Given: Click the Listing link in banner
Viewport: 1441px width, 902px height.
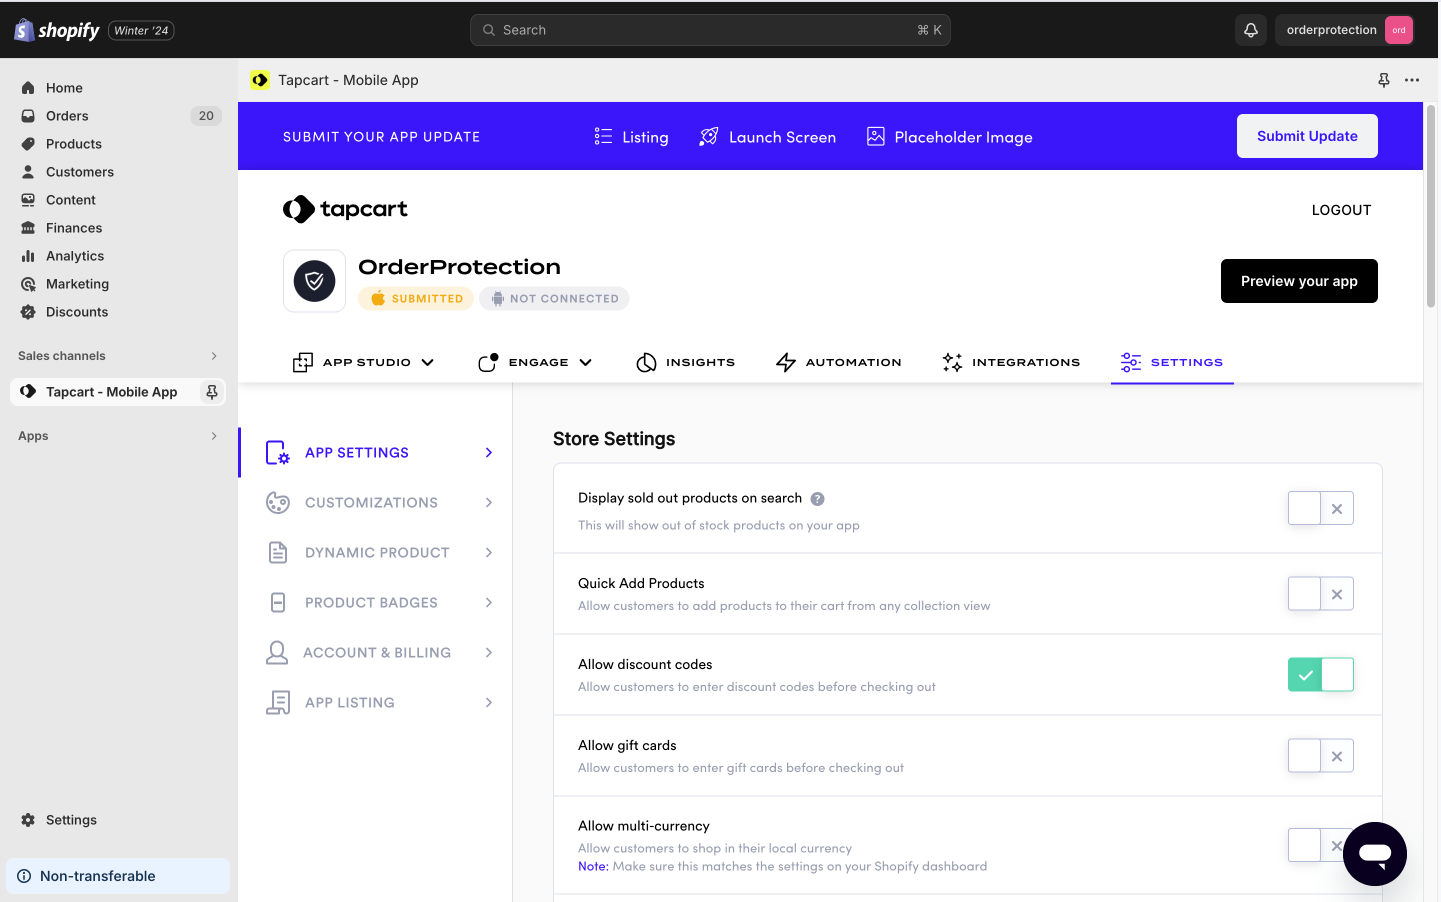Looking at the screenshot, I should tap(645, 137).
